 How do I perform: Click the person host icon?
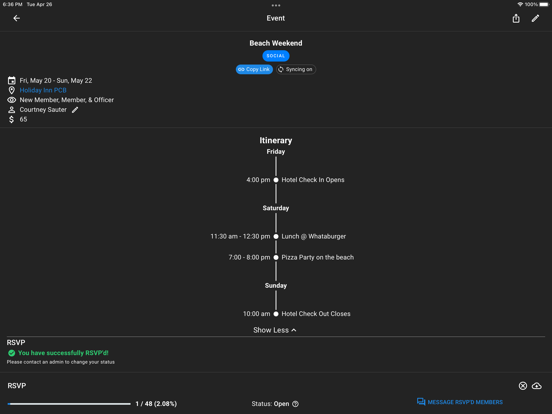point(12,109)
